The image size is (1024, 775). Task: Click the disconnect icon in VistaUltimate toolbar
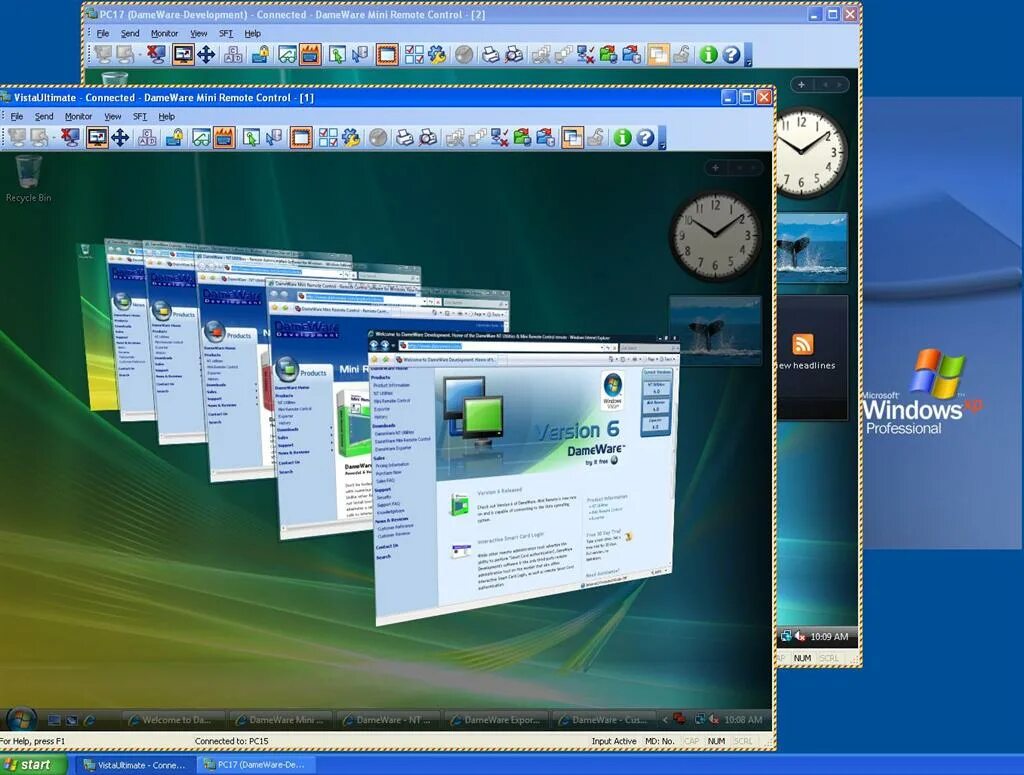(x=69, y=138)
